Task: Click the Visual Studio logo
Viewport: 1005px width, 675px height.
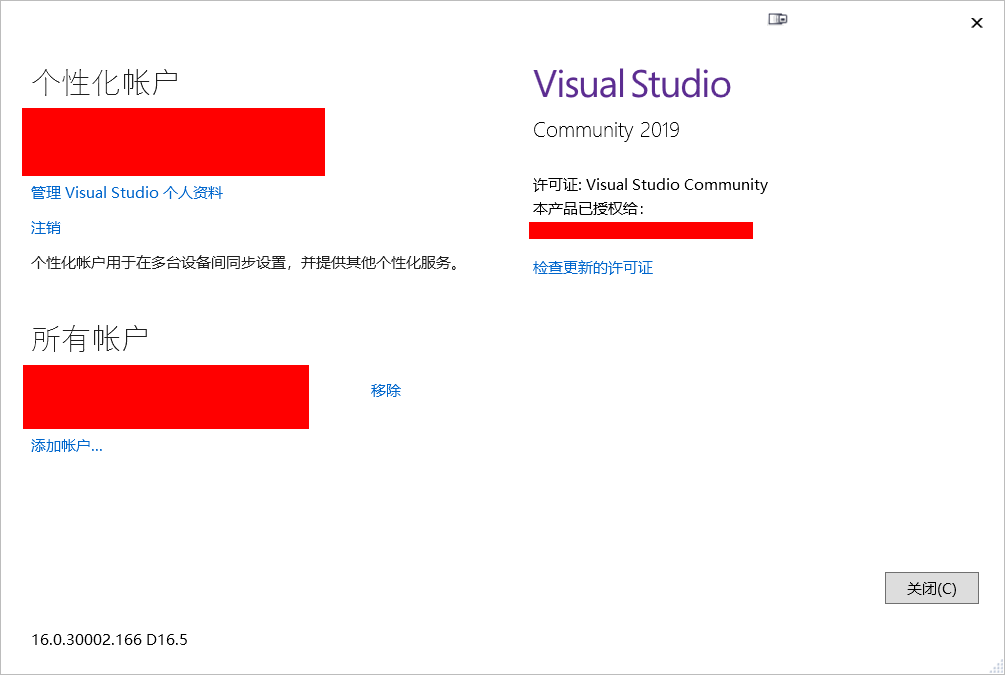Action: [631, 84]
